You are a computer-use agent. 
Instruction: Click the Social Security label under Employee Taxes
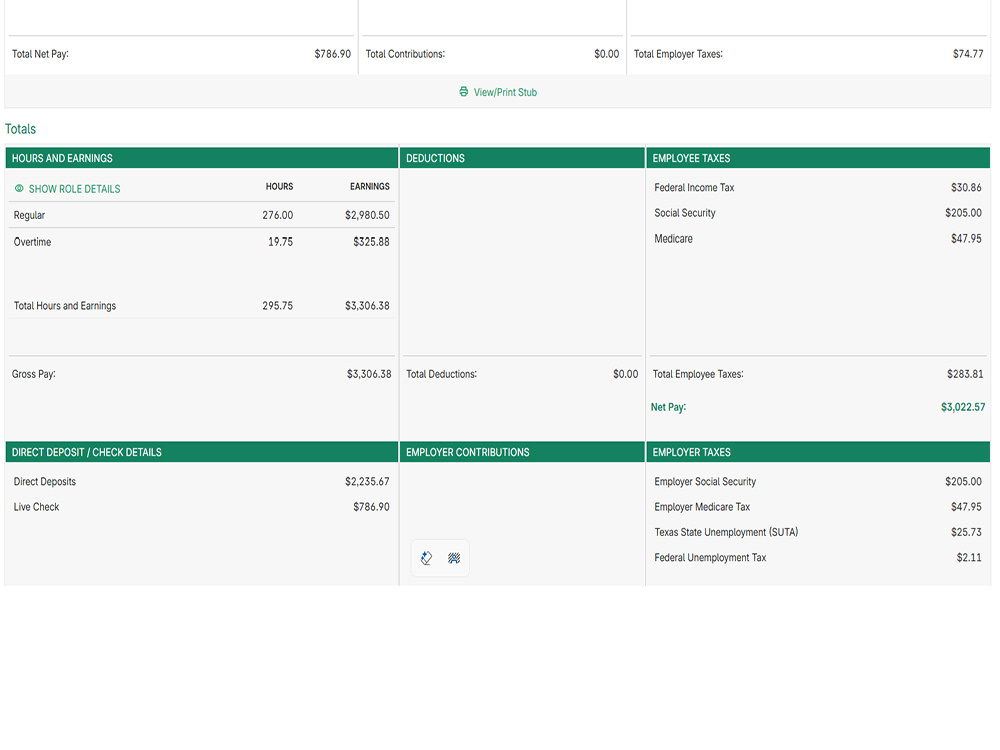click(x=685, y=213)
